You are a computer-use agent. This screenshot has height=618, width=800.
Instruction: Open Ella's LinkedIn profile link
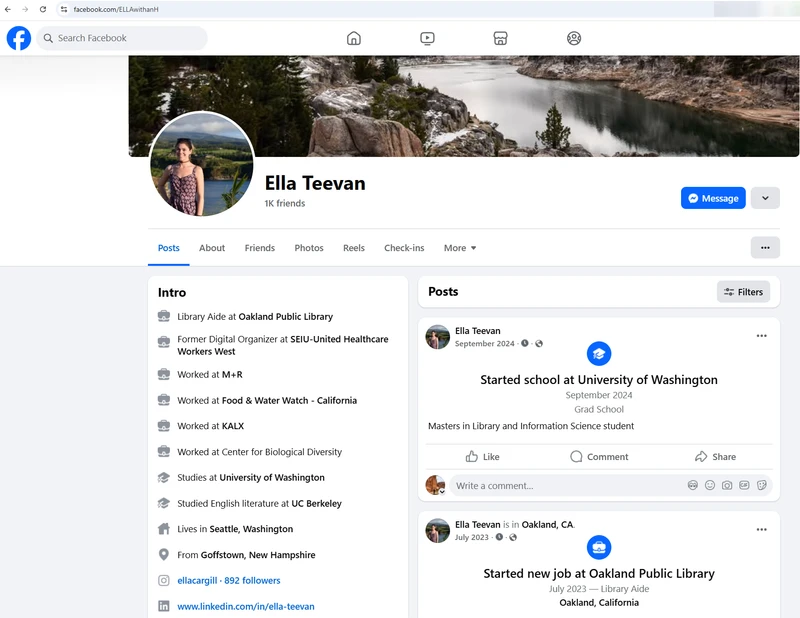point(246,606)
